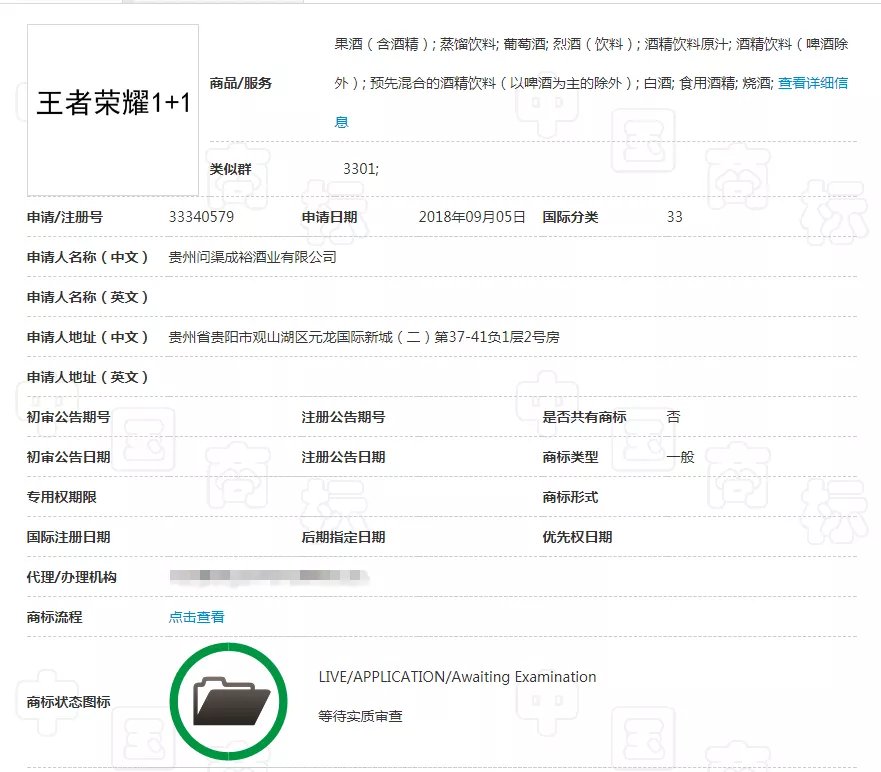
Task: Click the applicant name 贵州问渠成裕酒业有限公司
Action: tap(252, 257)
